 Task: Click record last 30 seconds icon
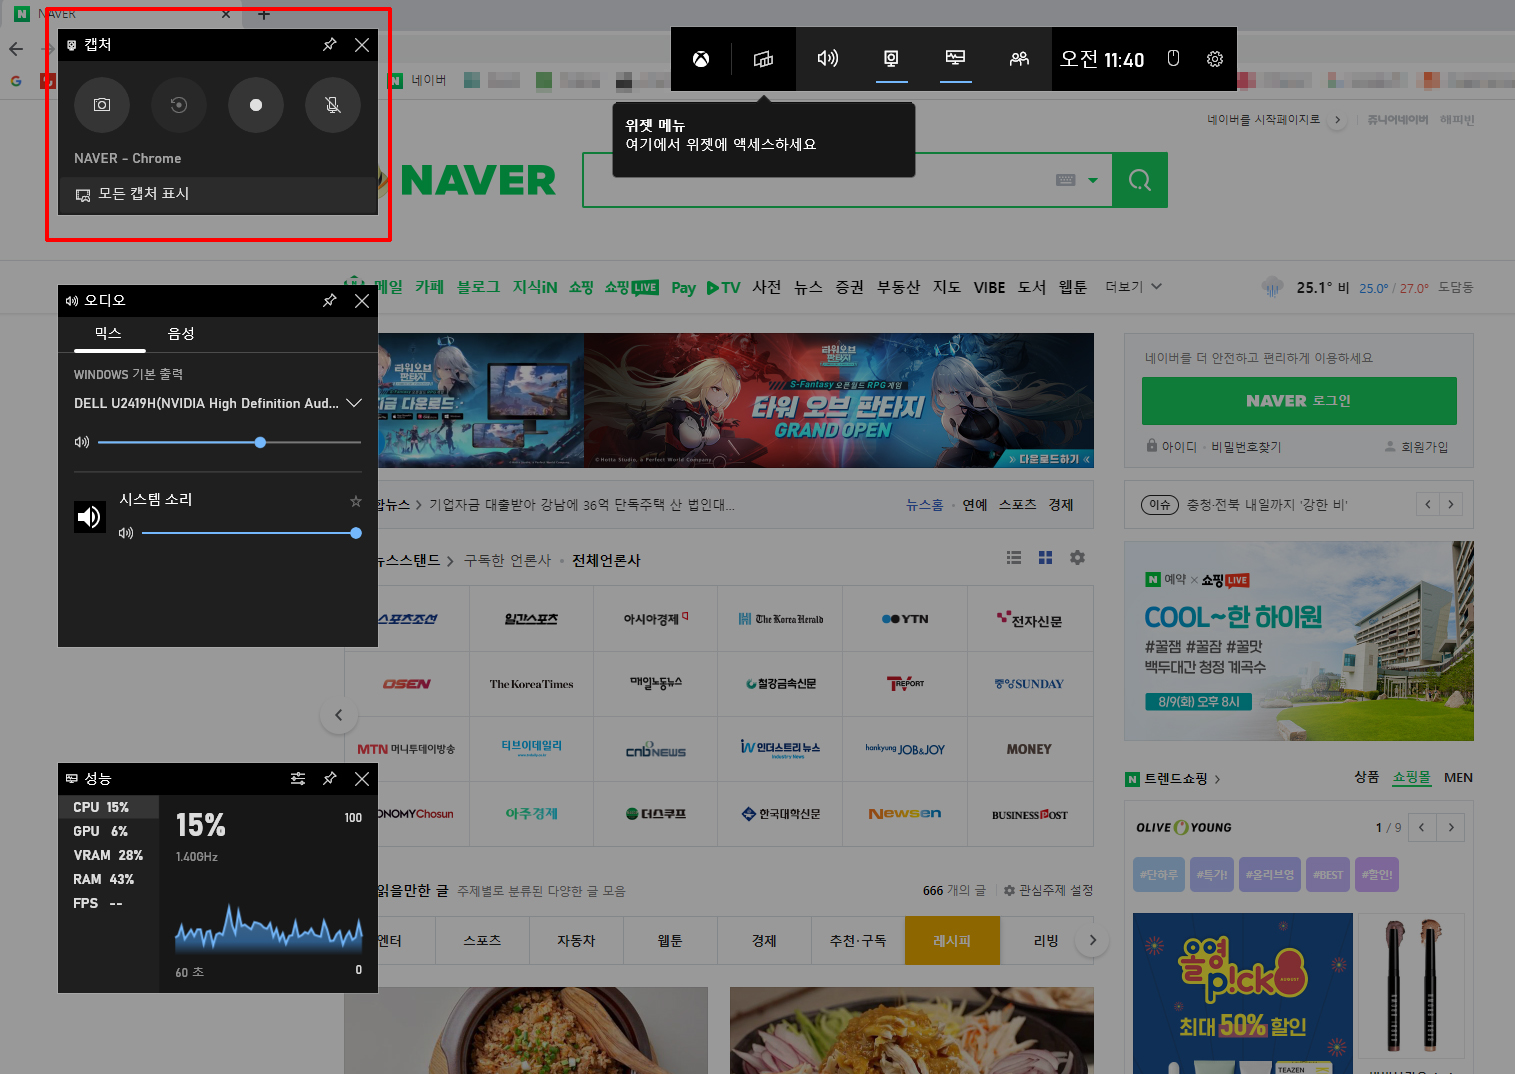coord(179,105)
